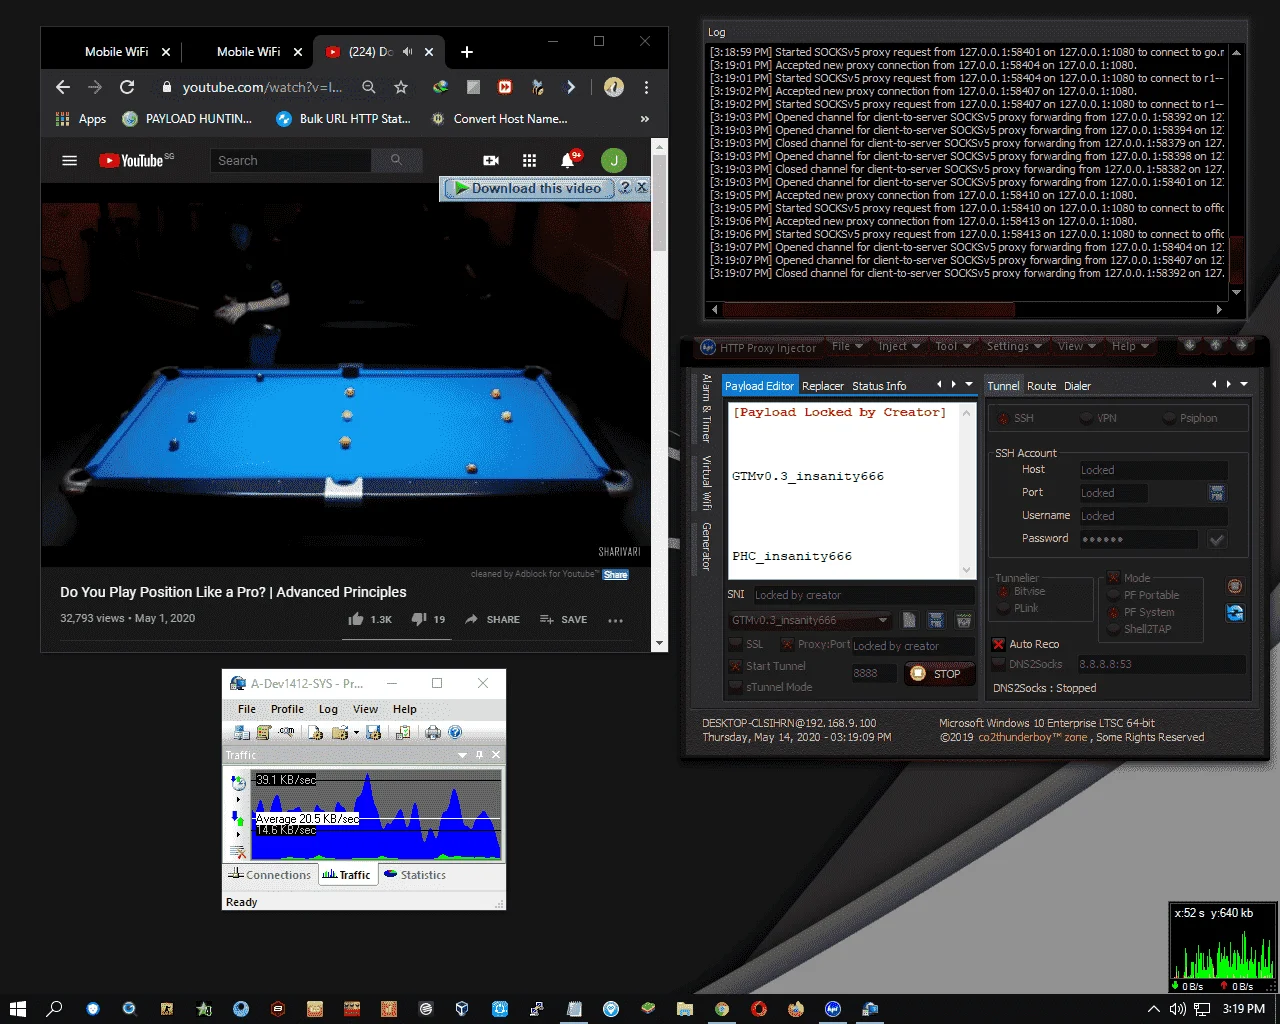Toggle the Auto Reco checkbox

pyautogui.click(x=998, y=644)
